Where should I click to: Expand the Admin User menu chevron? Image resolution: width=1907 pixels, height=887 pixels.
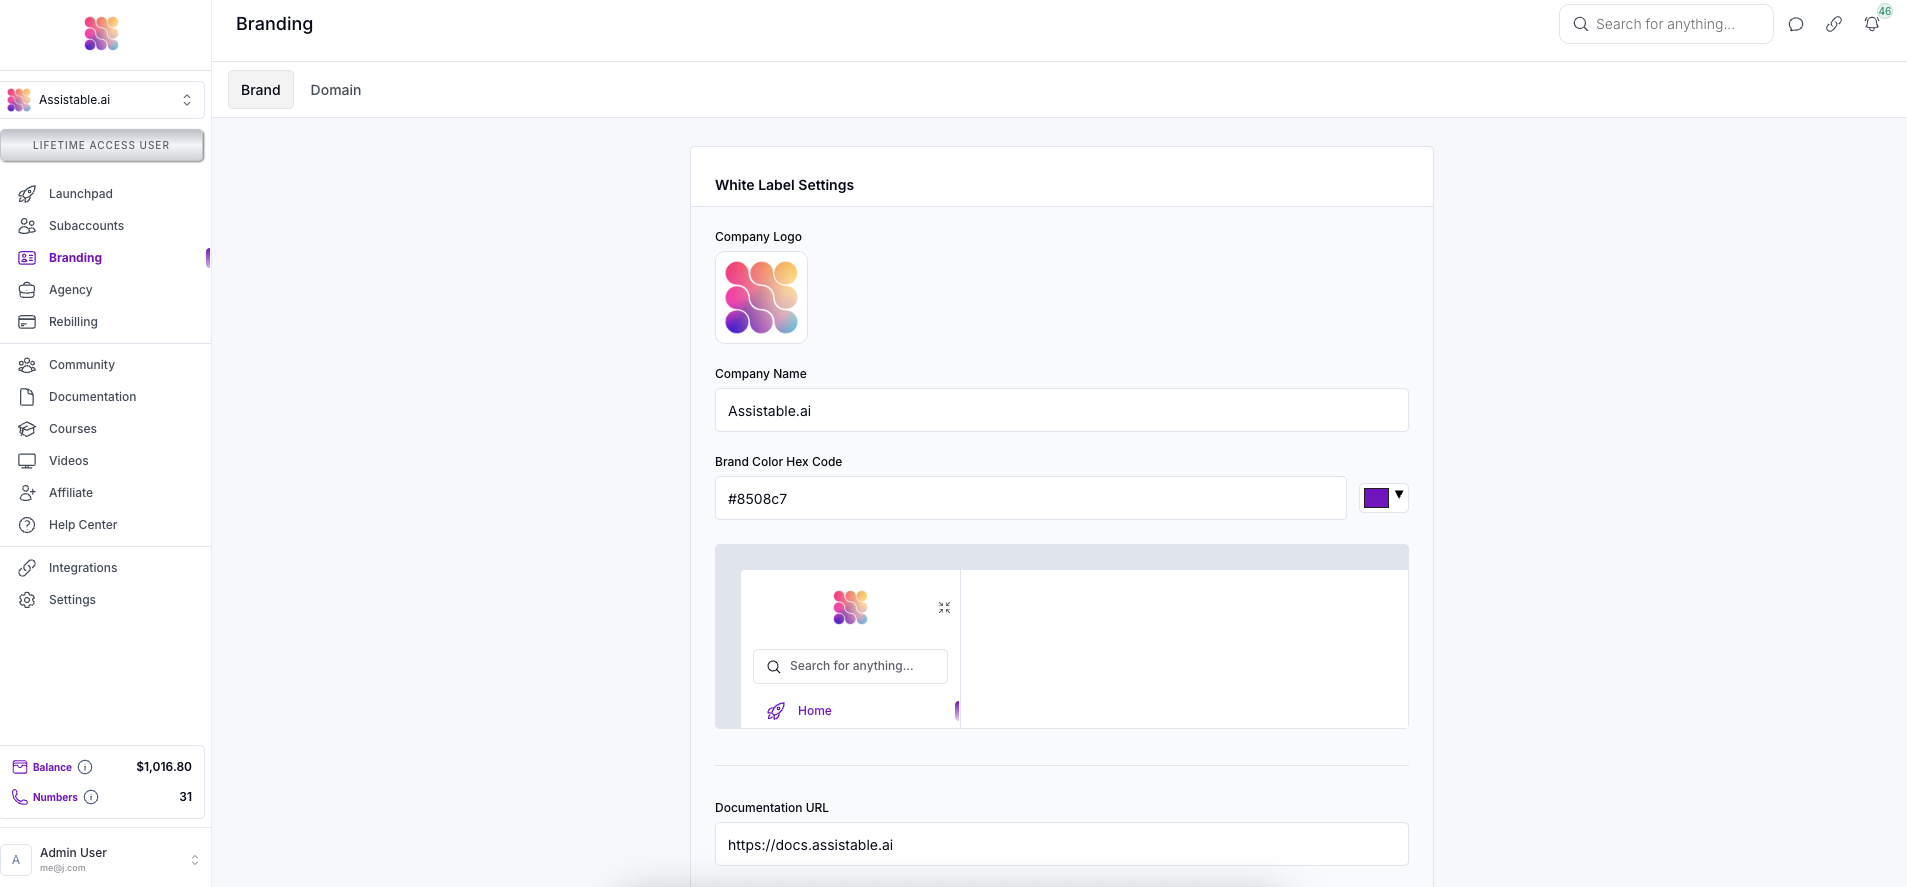[x=195, y=860]
